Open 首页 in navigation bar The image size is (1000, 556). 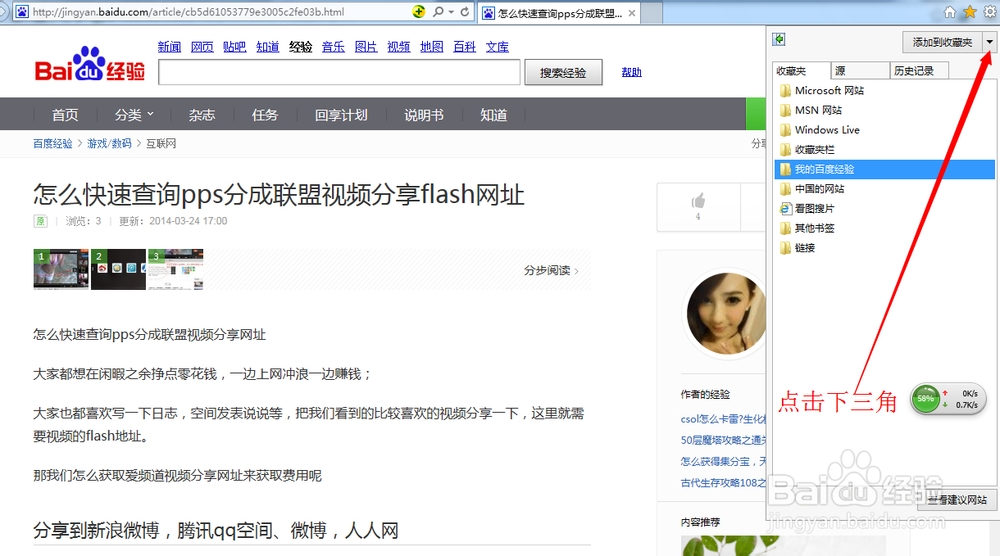click(x=65, y=115)
